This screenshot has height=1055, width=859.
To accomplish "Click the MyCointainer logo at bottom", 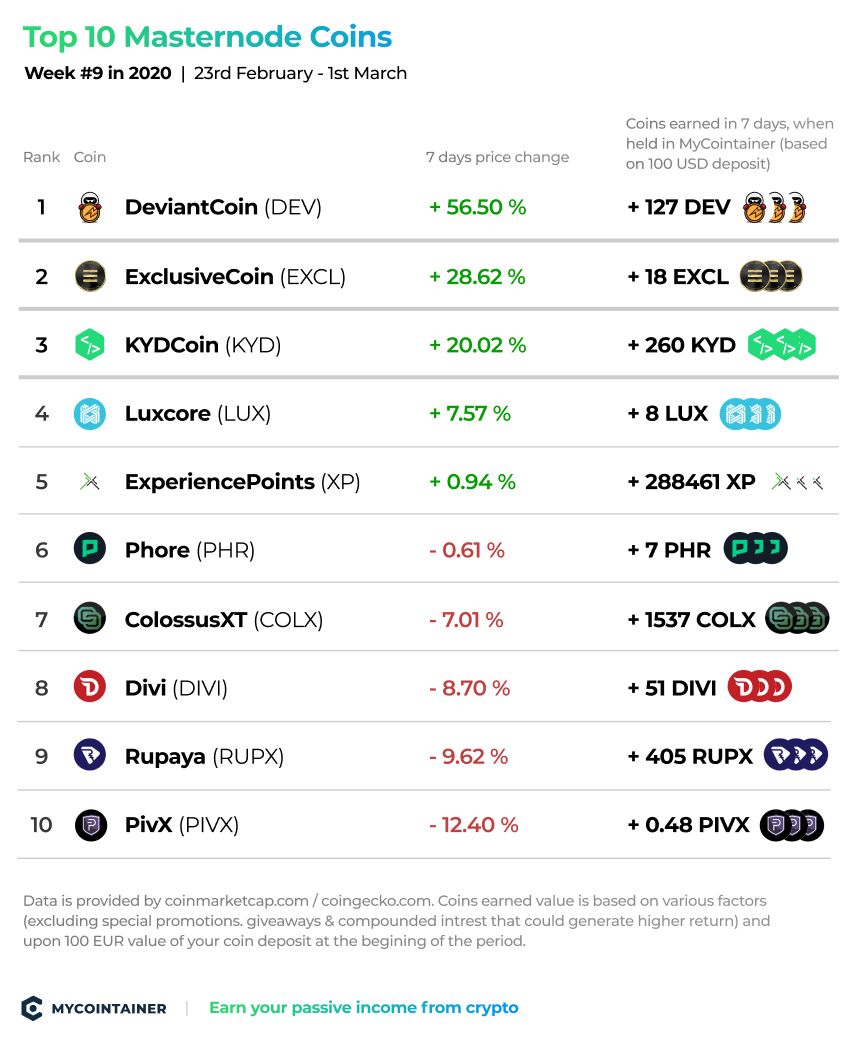I will (94, 1008).
